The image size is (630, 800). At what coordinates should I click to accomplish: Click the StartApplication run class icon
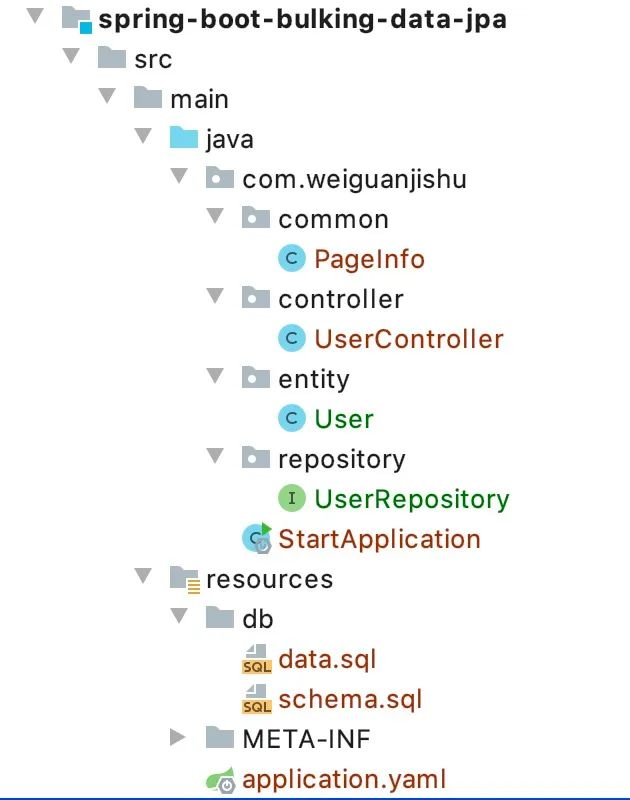(257, 538)
